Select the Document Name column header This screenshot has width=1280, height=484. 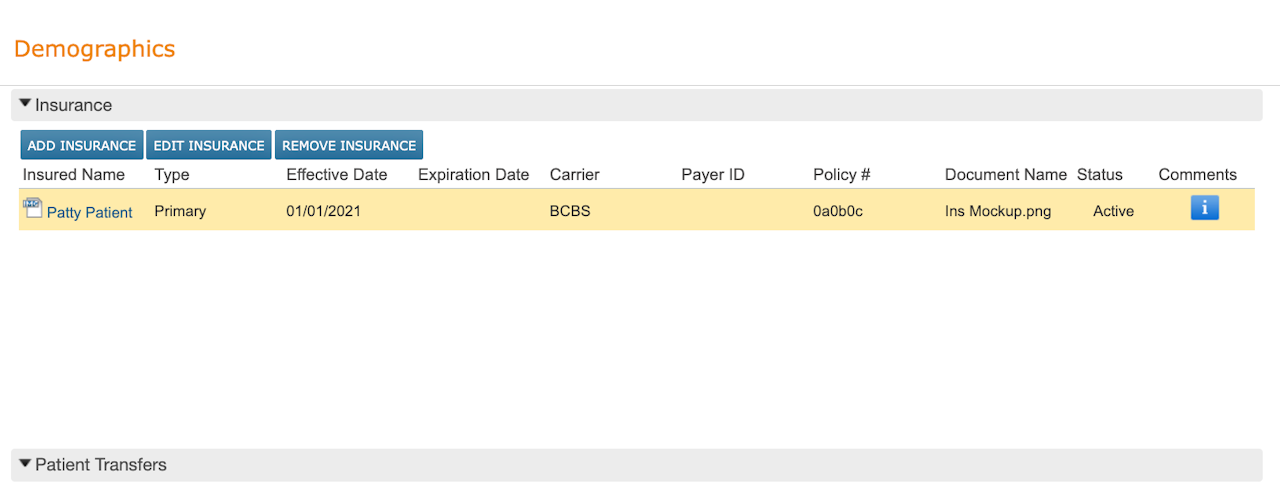[1006, 175]
